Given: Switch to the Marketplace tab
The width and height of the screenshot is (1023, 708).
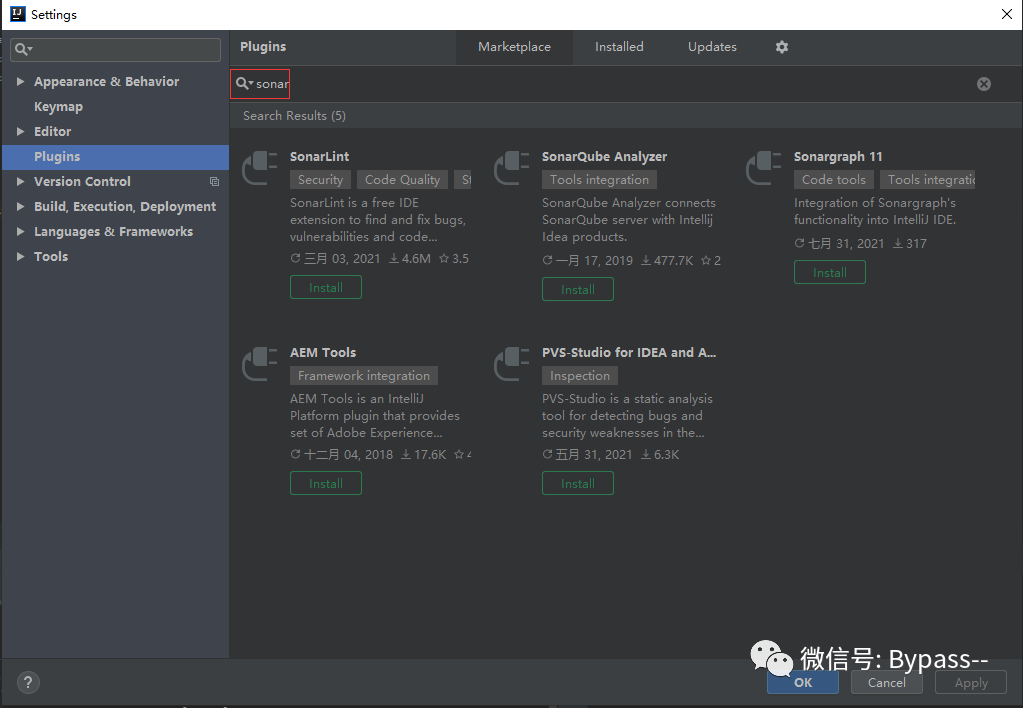Looking at the screenshot, I should tap(514, 47).
